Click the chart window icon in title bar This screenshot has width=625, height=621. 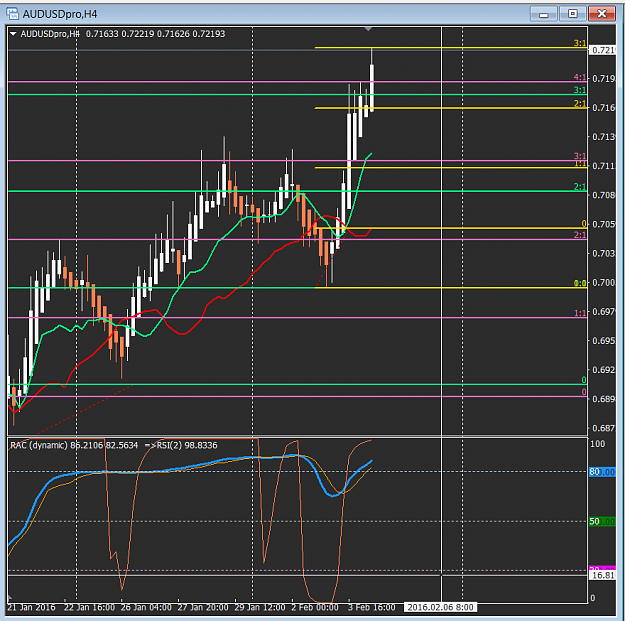12,14
